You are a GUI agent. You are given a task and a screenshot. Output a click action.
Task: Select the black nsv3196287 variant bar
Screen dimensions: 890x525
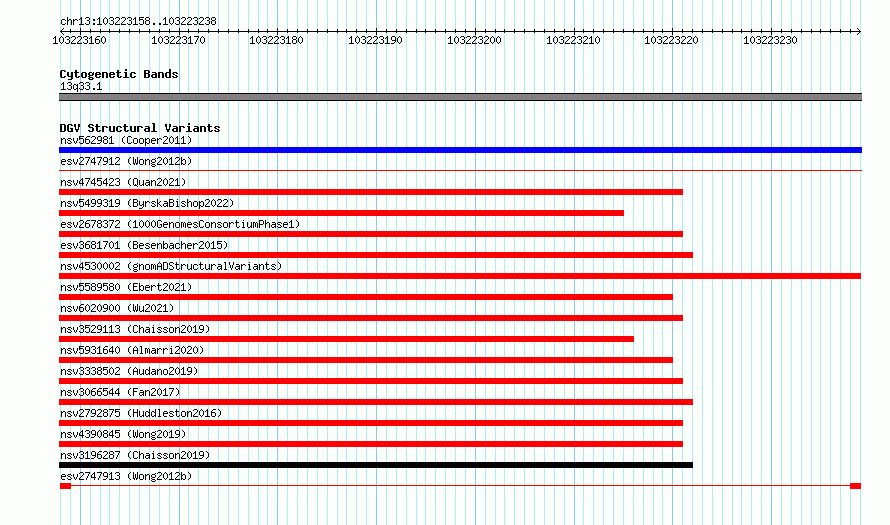tap(376, 465)
